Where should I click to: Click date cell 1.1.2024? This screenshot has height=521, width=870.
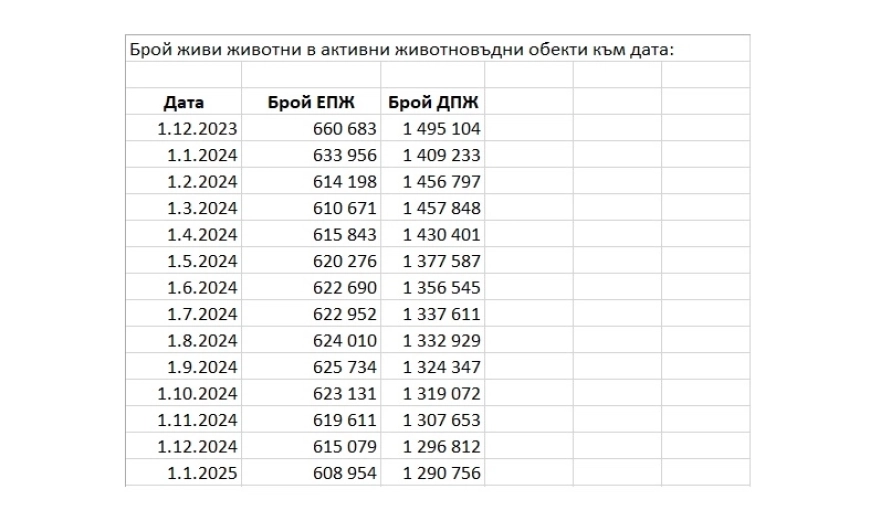pos(203,155)
